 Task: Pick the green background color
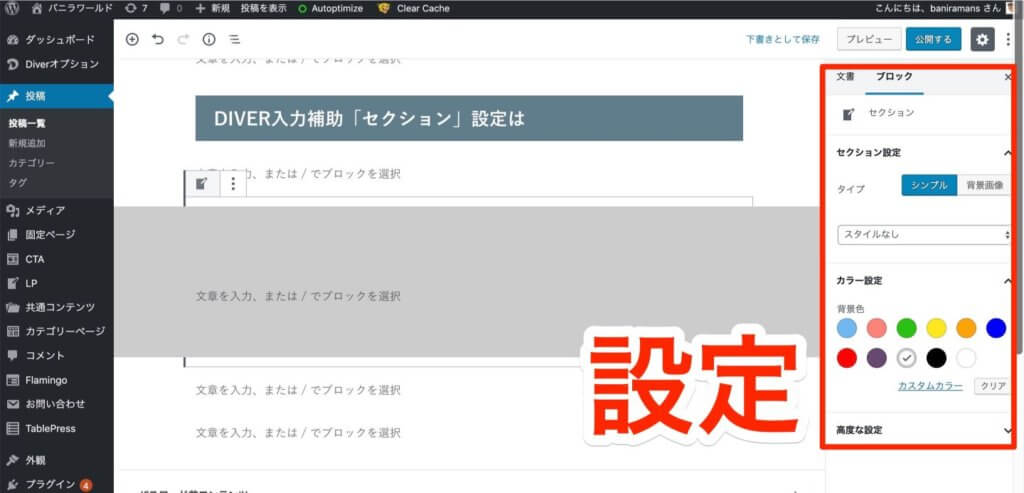tap(906, 328)
